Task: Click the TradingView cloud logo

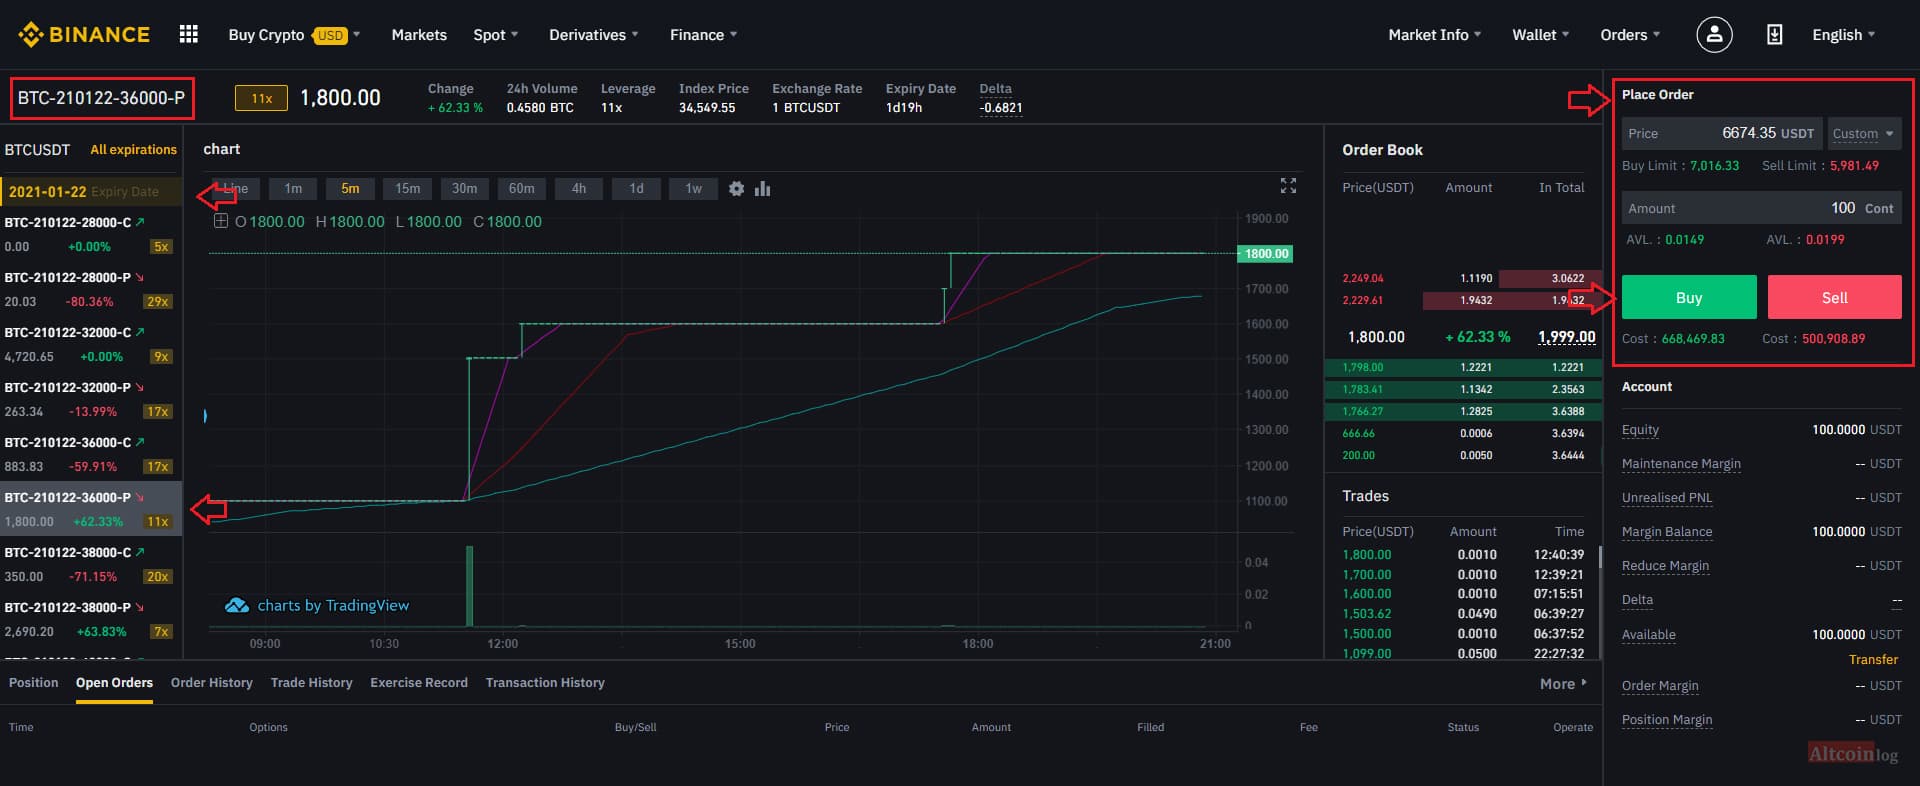Action: [x=237, y=605]
